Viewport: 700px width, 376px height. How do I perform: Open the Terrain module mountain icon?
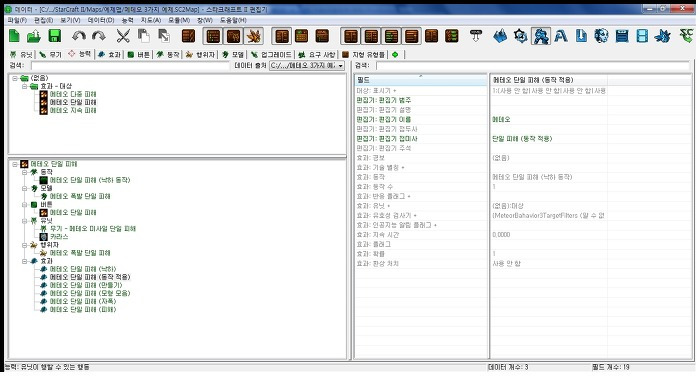pyautogui.click(x=500, y=36)
